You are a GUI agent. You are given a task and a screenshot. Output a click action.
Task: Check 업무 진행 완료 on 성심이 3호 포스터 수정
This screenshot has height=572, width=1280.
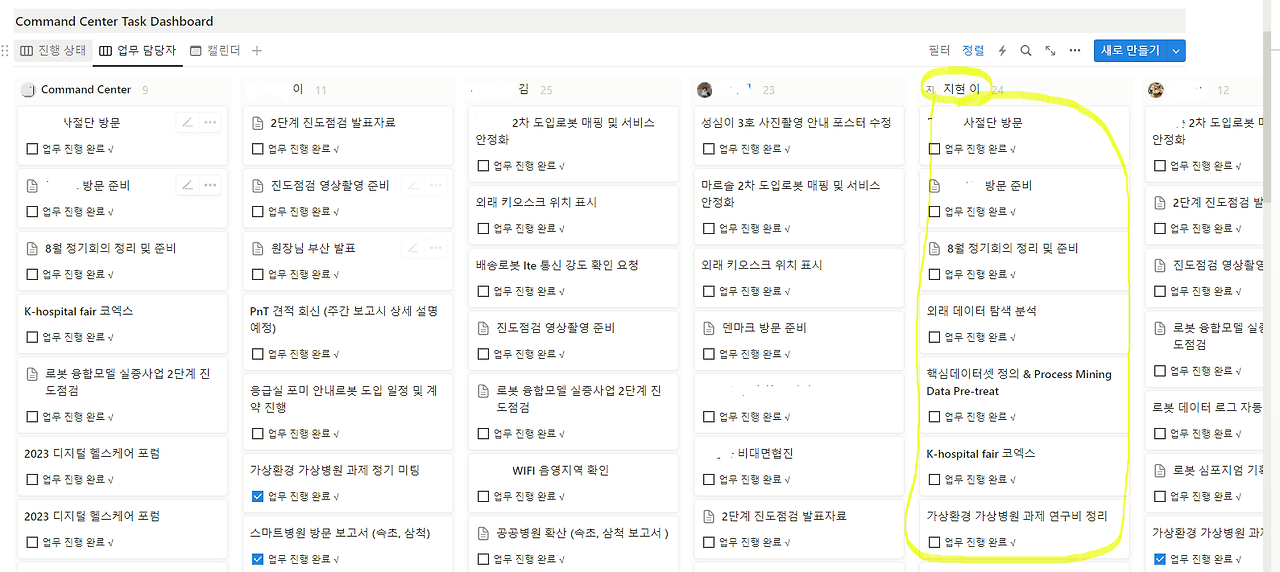709,149
